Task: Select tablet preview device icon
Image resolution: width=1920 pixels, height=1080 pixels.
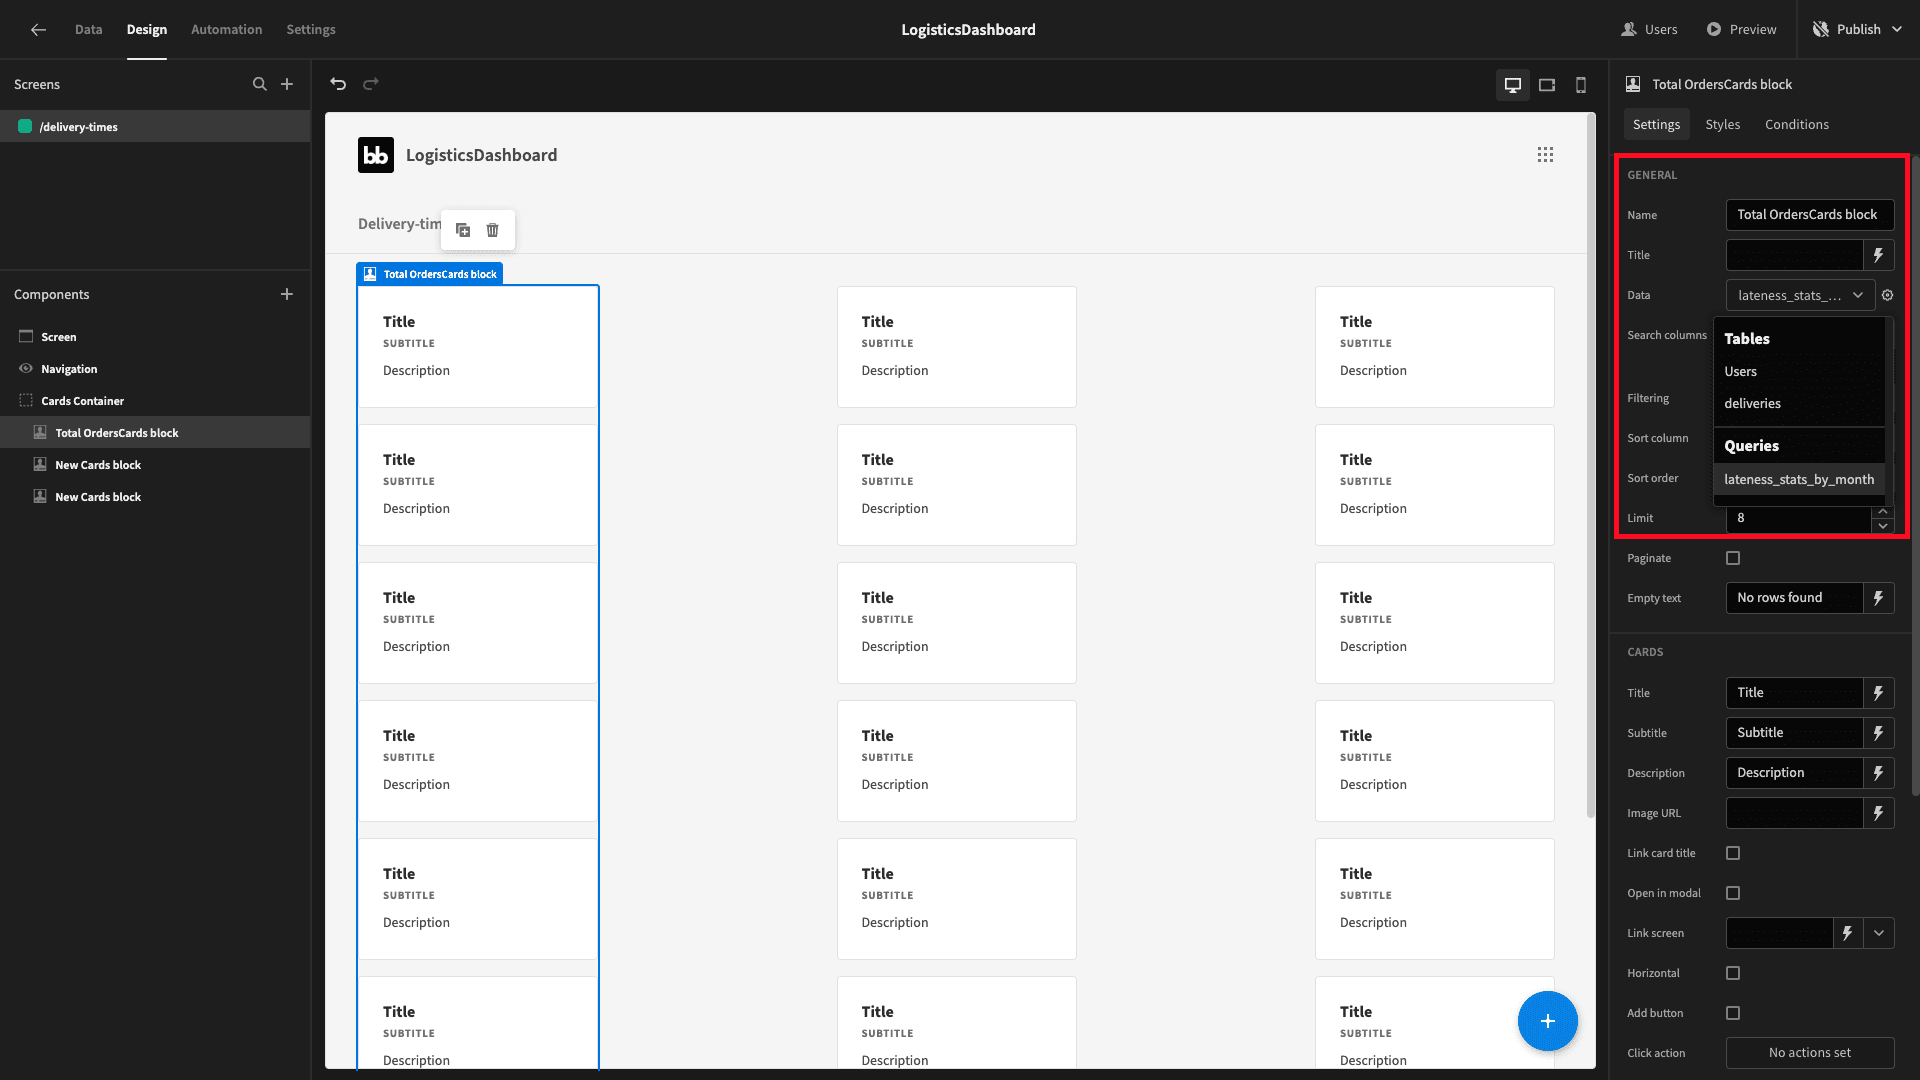Action: coord(1547,85)
